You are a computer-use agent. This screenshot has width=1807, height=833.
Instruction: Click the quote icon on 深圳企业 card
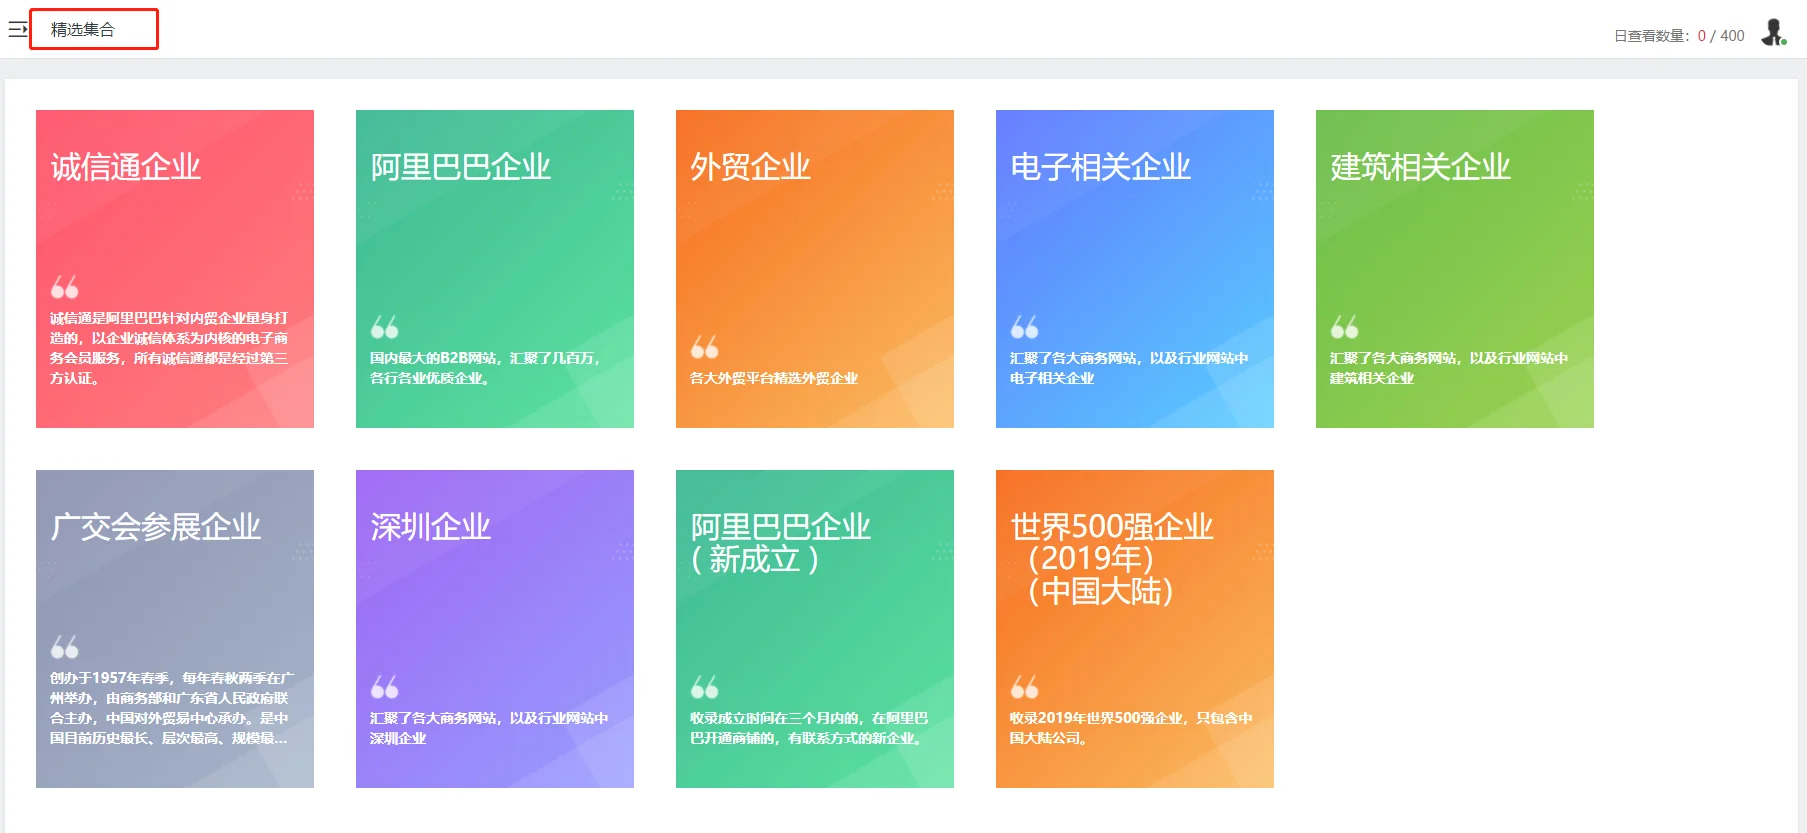point(385,687)
